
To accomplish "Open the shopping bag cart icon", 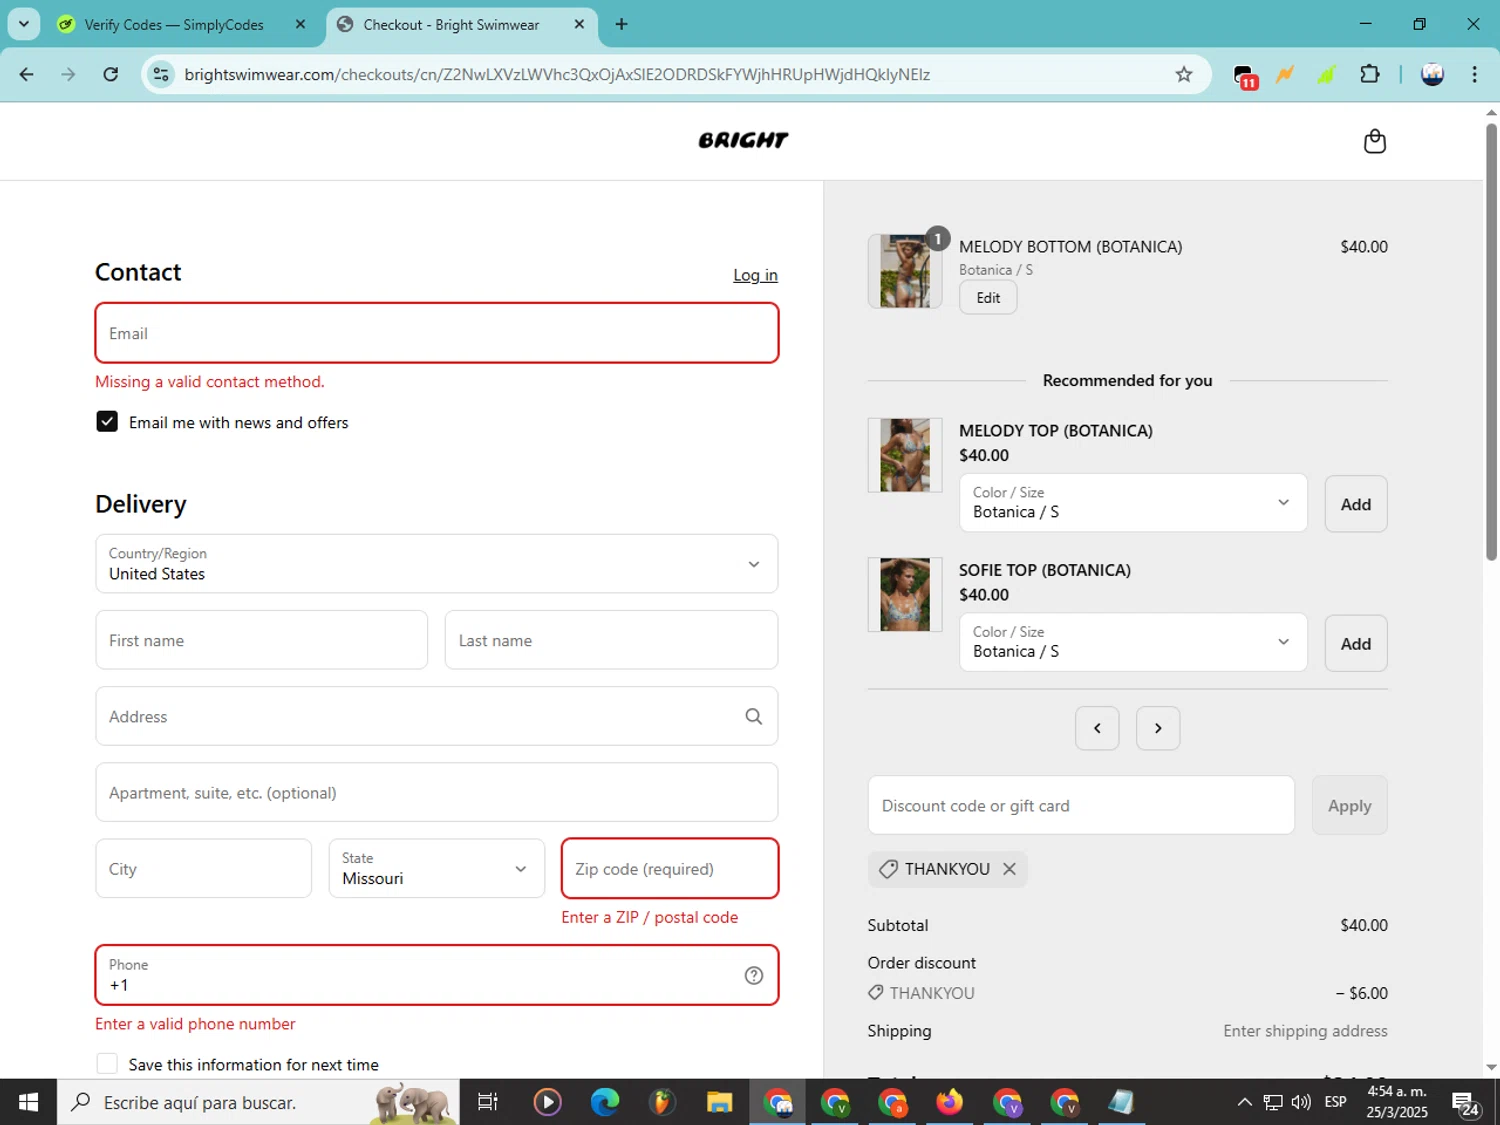I will [x=1375, y=141].
